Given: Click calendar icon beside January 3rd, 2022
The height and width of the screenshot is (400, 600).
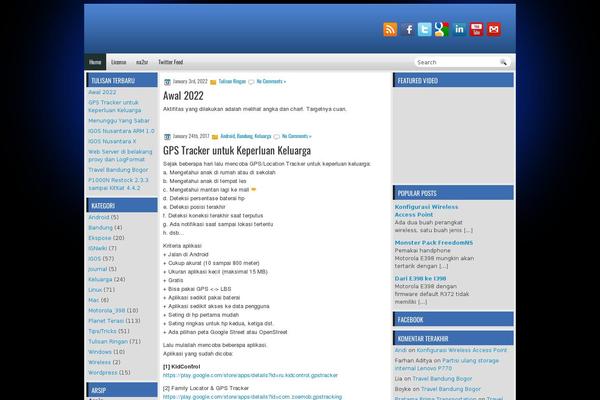Looking at the screenshot, I should pyautogui.click(x=167, y=82).
